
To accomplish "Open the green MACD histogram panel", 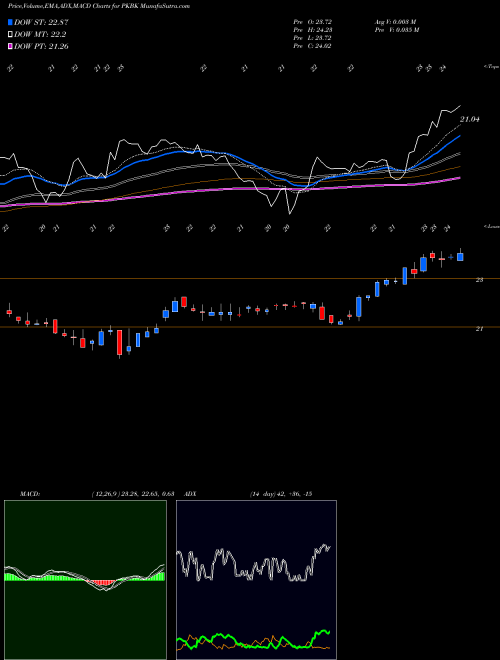I will pyautogui.click(x=85, y=580).
